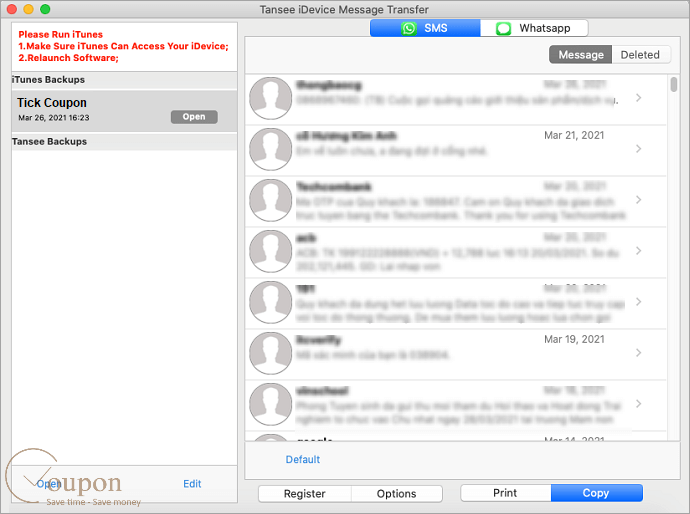Select the Tick Coupon backup entry

click(x=124, y=111)
